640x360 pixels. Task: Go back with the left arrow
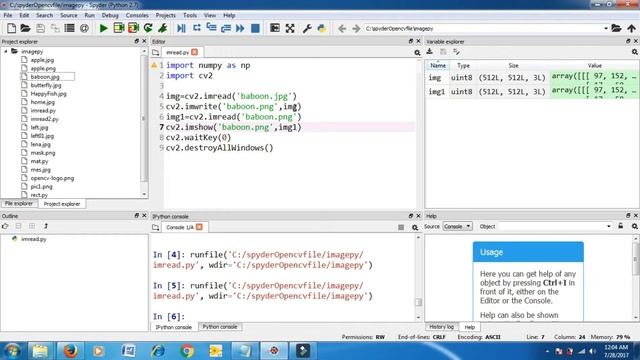click(342, 28)
